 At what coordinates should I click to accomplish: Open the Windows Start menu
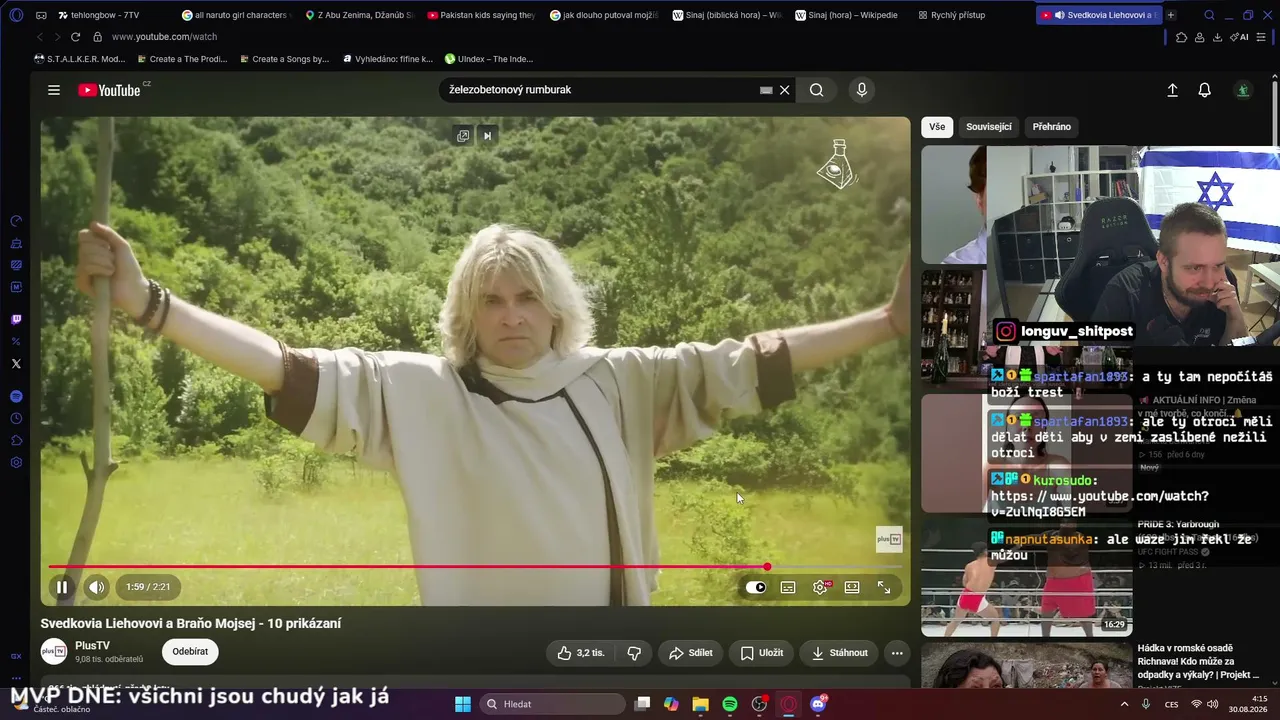(463, 704)
